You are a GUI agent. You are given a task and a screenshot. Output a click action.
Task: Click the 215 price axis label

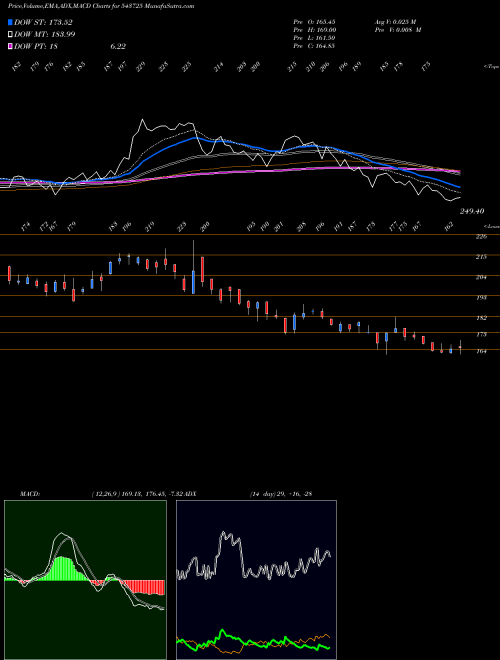pos(481,257)
